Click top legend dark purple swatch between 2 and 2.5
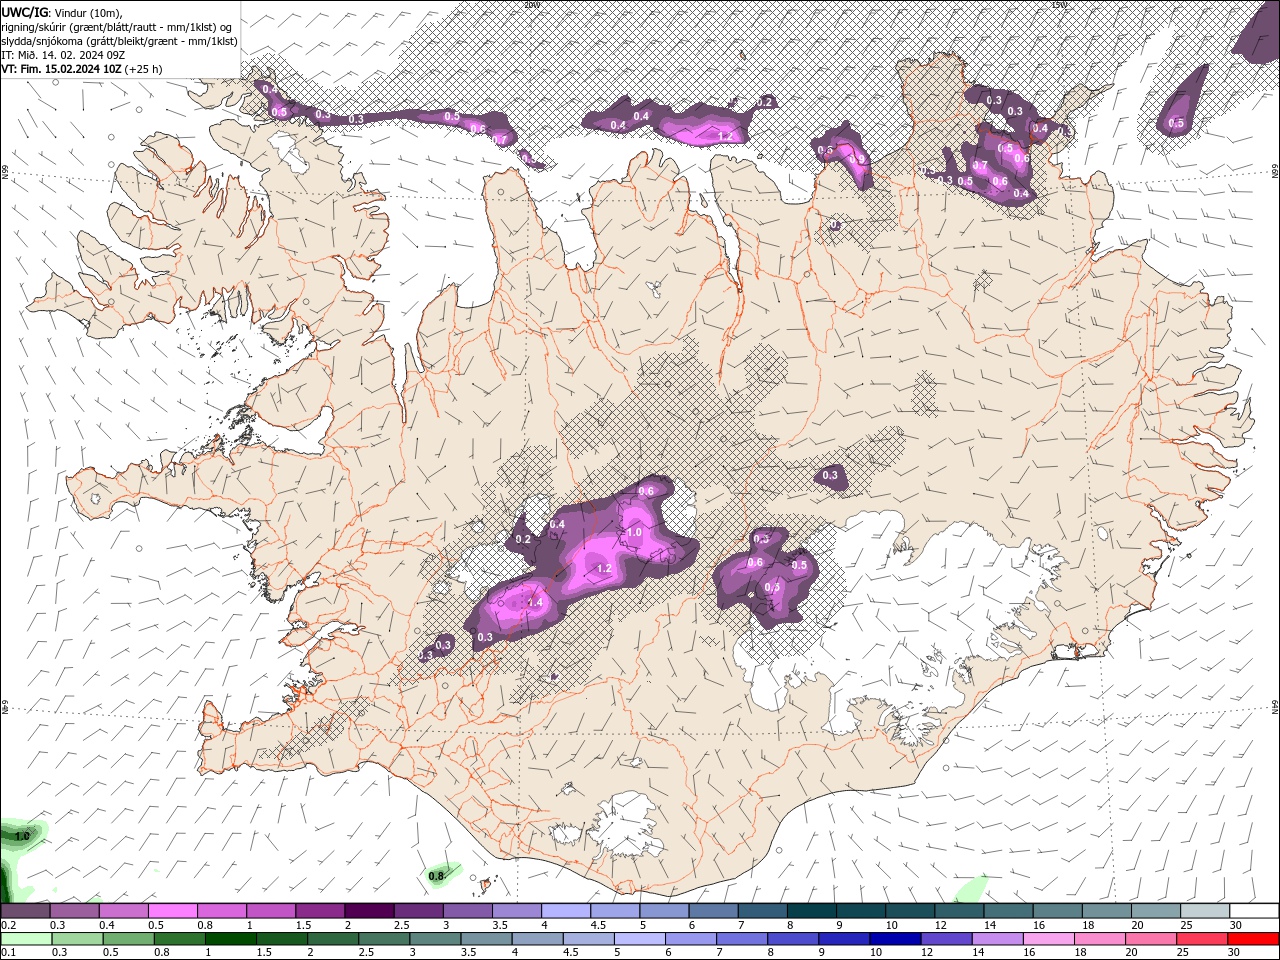This screenshot has height=960, width=1280. tap(369, 911)
